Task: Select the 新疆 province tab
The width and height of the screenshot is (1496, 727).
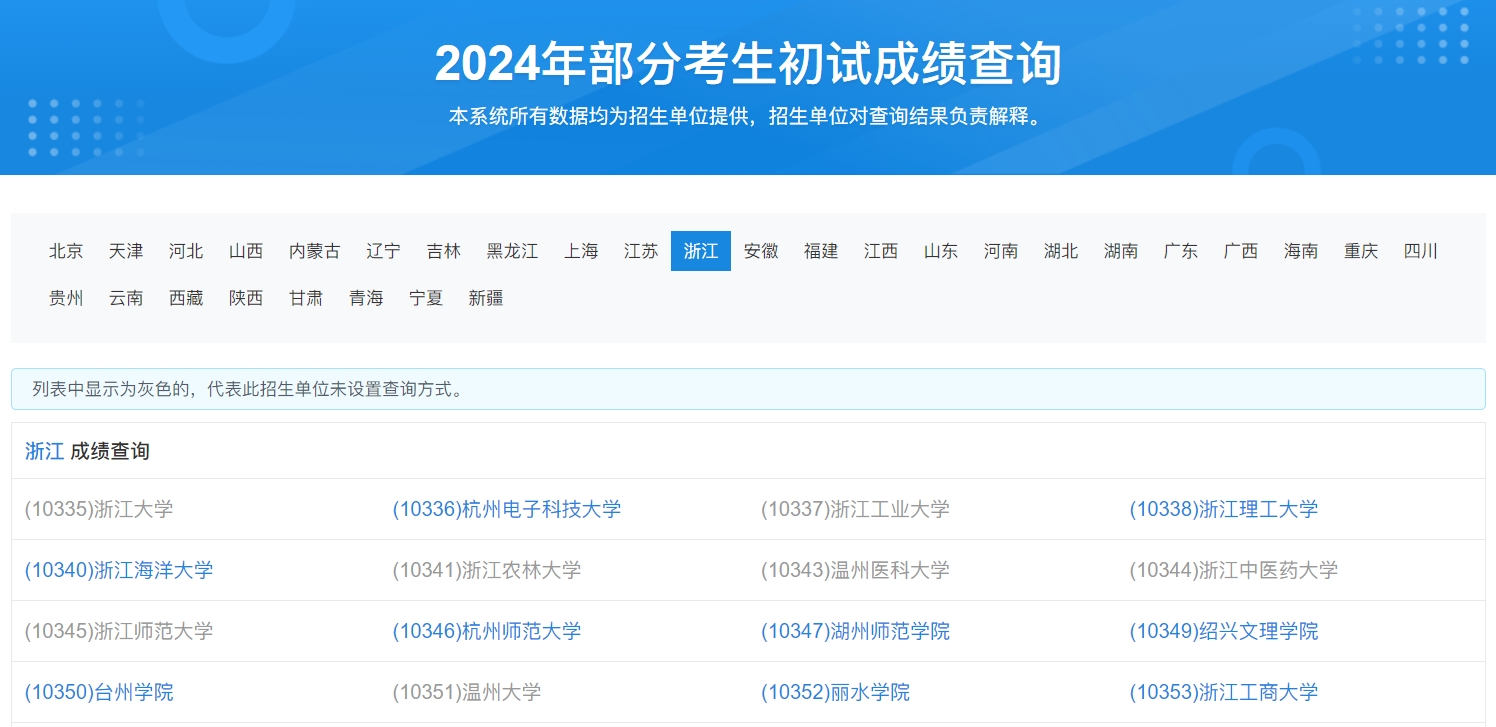Action: tap(486, 298)
